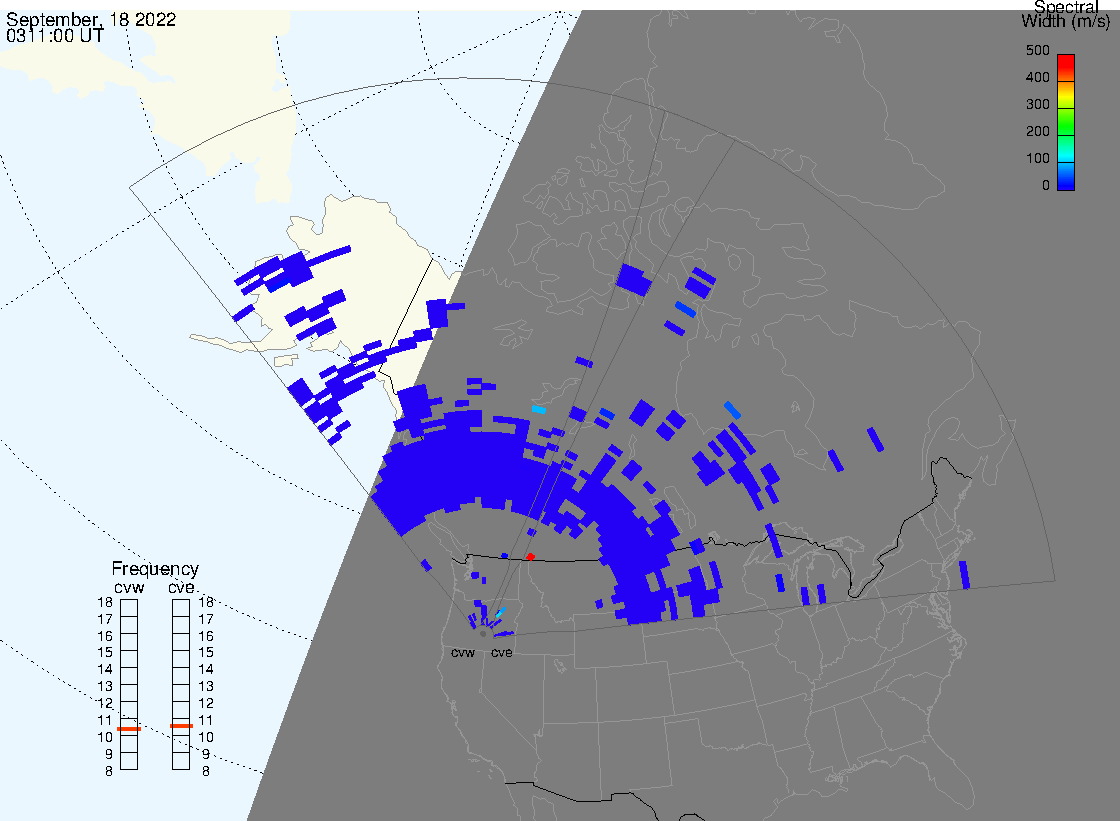Click the radar site dot between cvw and cve
This screenshot has height=821, width=1120.
(484, 634)
